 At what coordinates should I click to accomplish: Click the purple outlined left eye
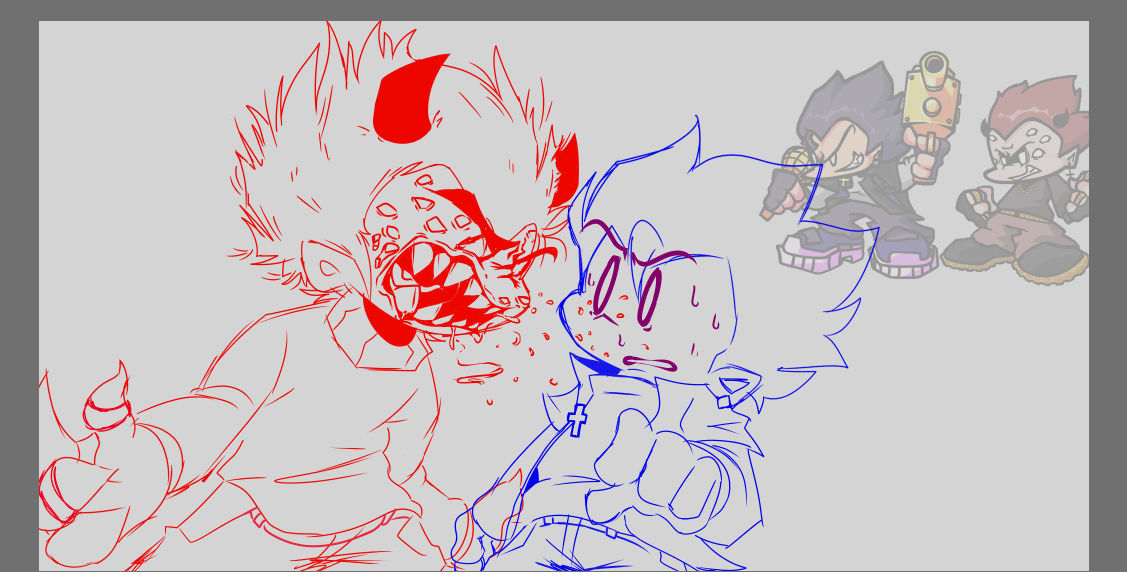606,286
